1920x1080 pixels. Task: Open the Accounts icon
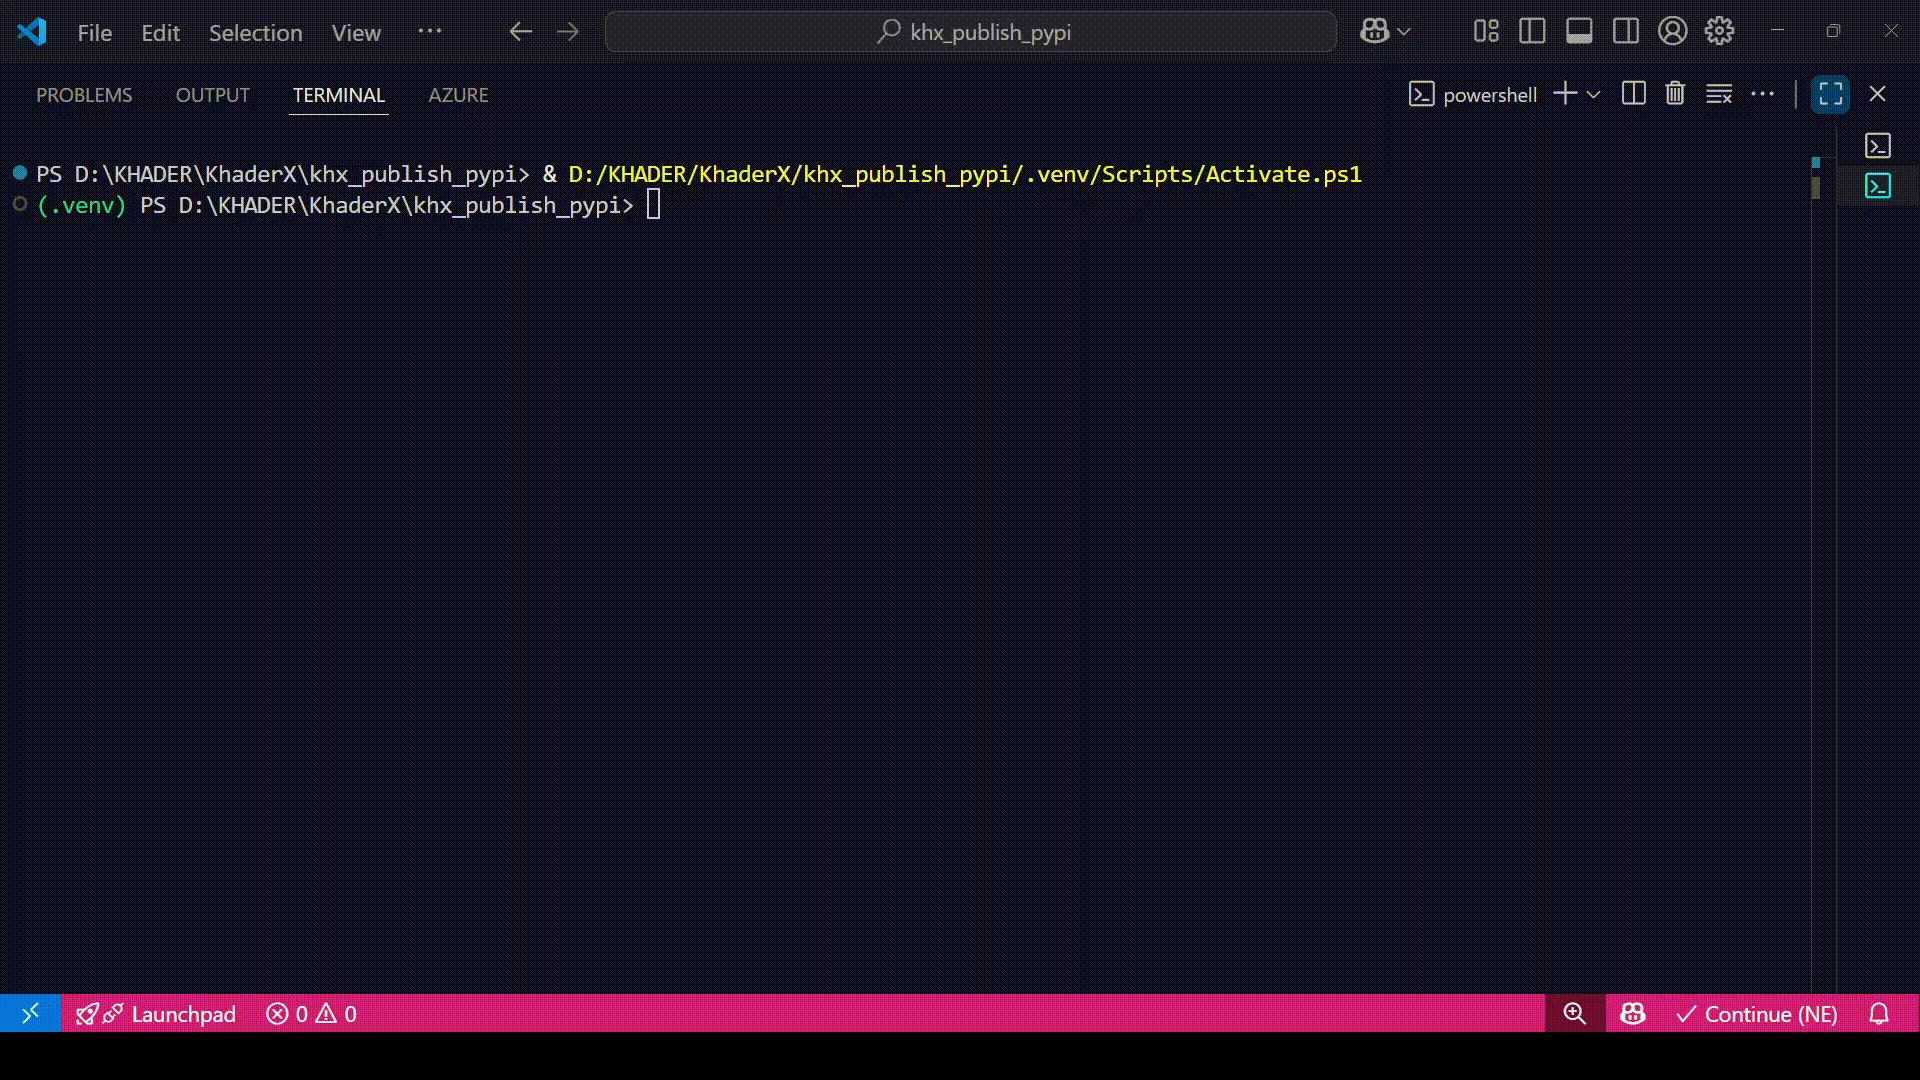1673,32
